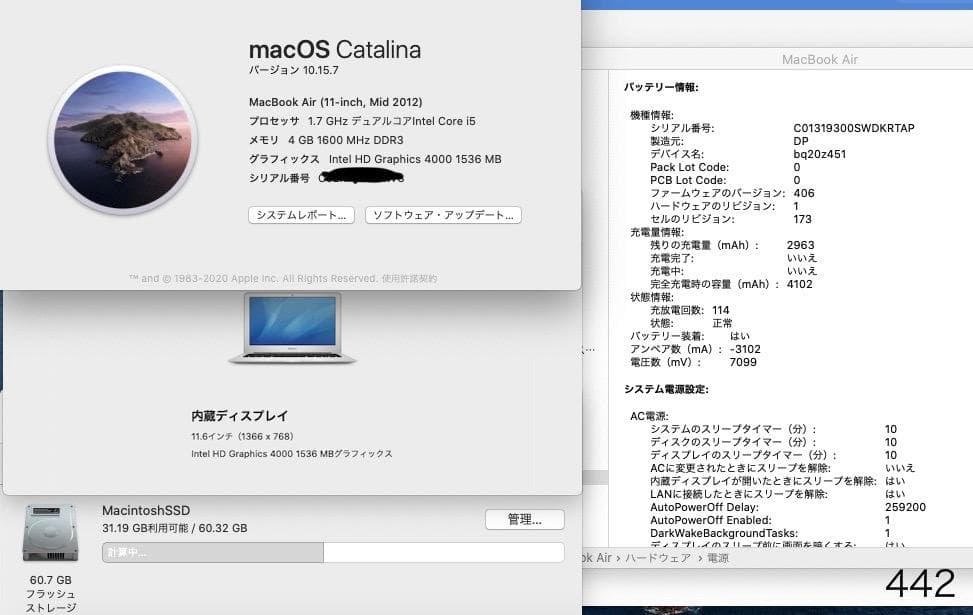Select the PCB Lot Code: label
973x615 pixels.
click(688, 180)
